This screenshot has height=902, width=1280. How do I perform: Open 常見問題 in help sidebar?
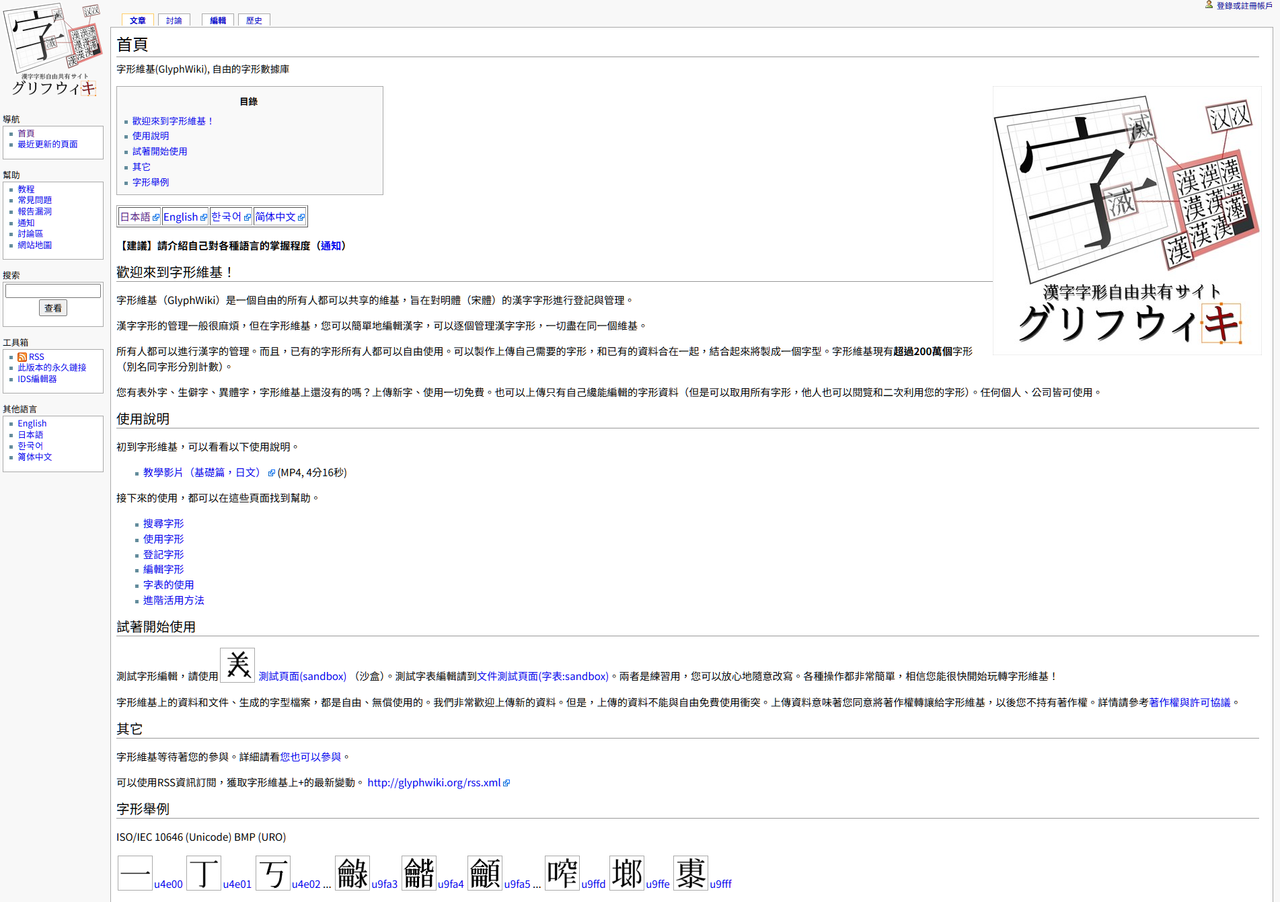[35, 200]
